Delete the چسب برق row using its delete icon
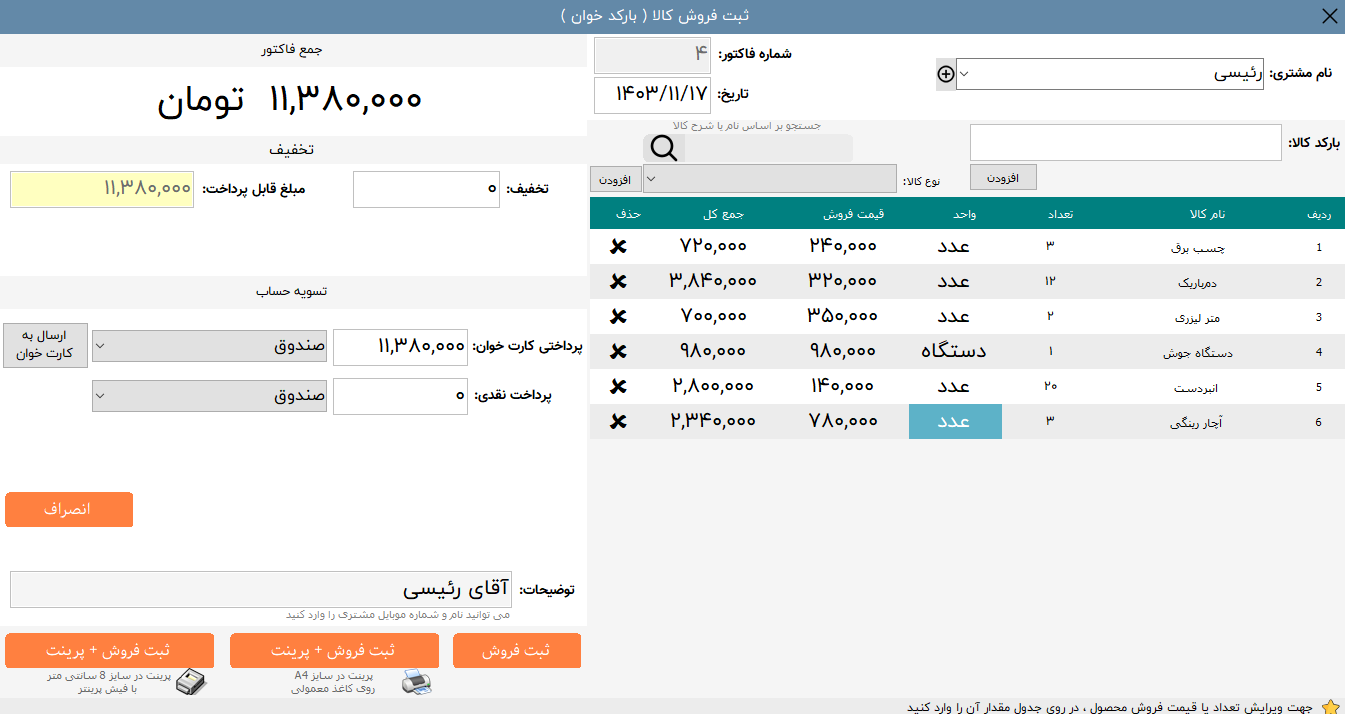Viewport: 1345px width, 714px height. tap(619, 246)
